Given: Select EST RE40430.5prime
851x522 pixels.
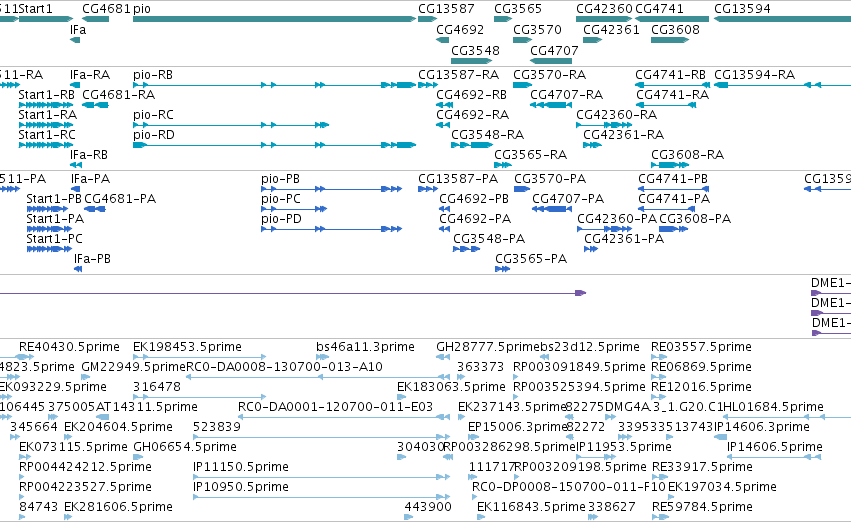Looking at the screenshot, I should click(69, 347).
